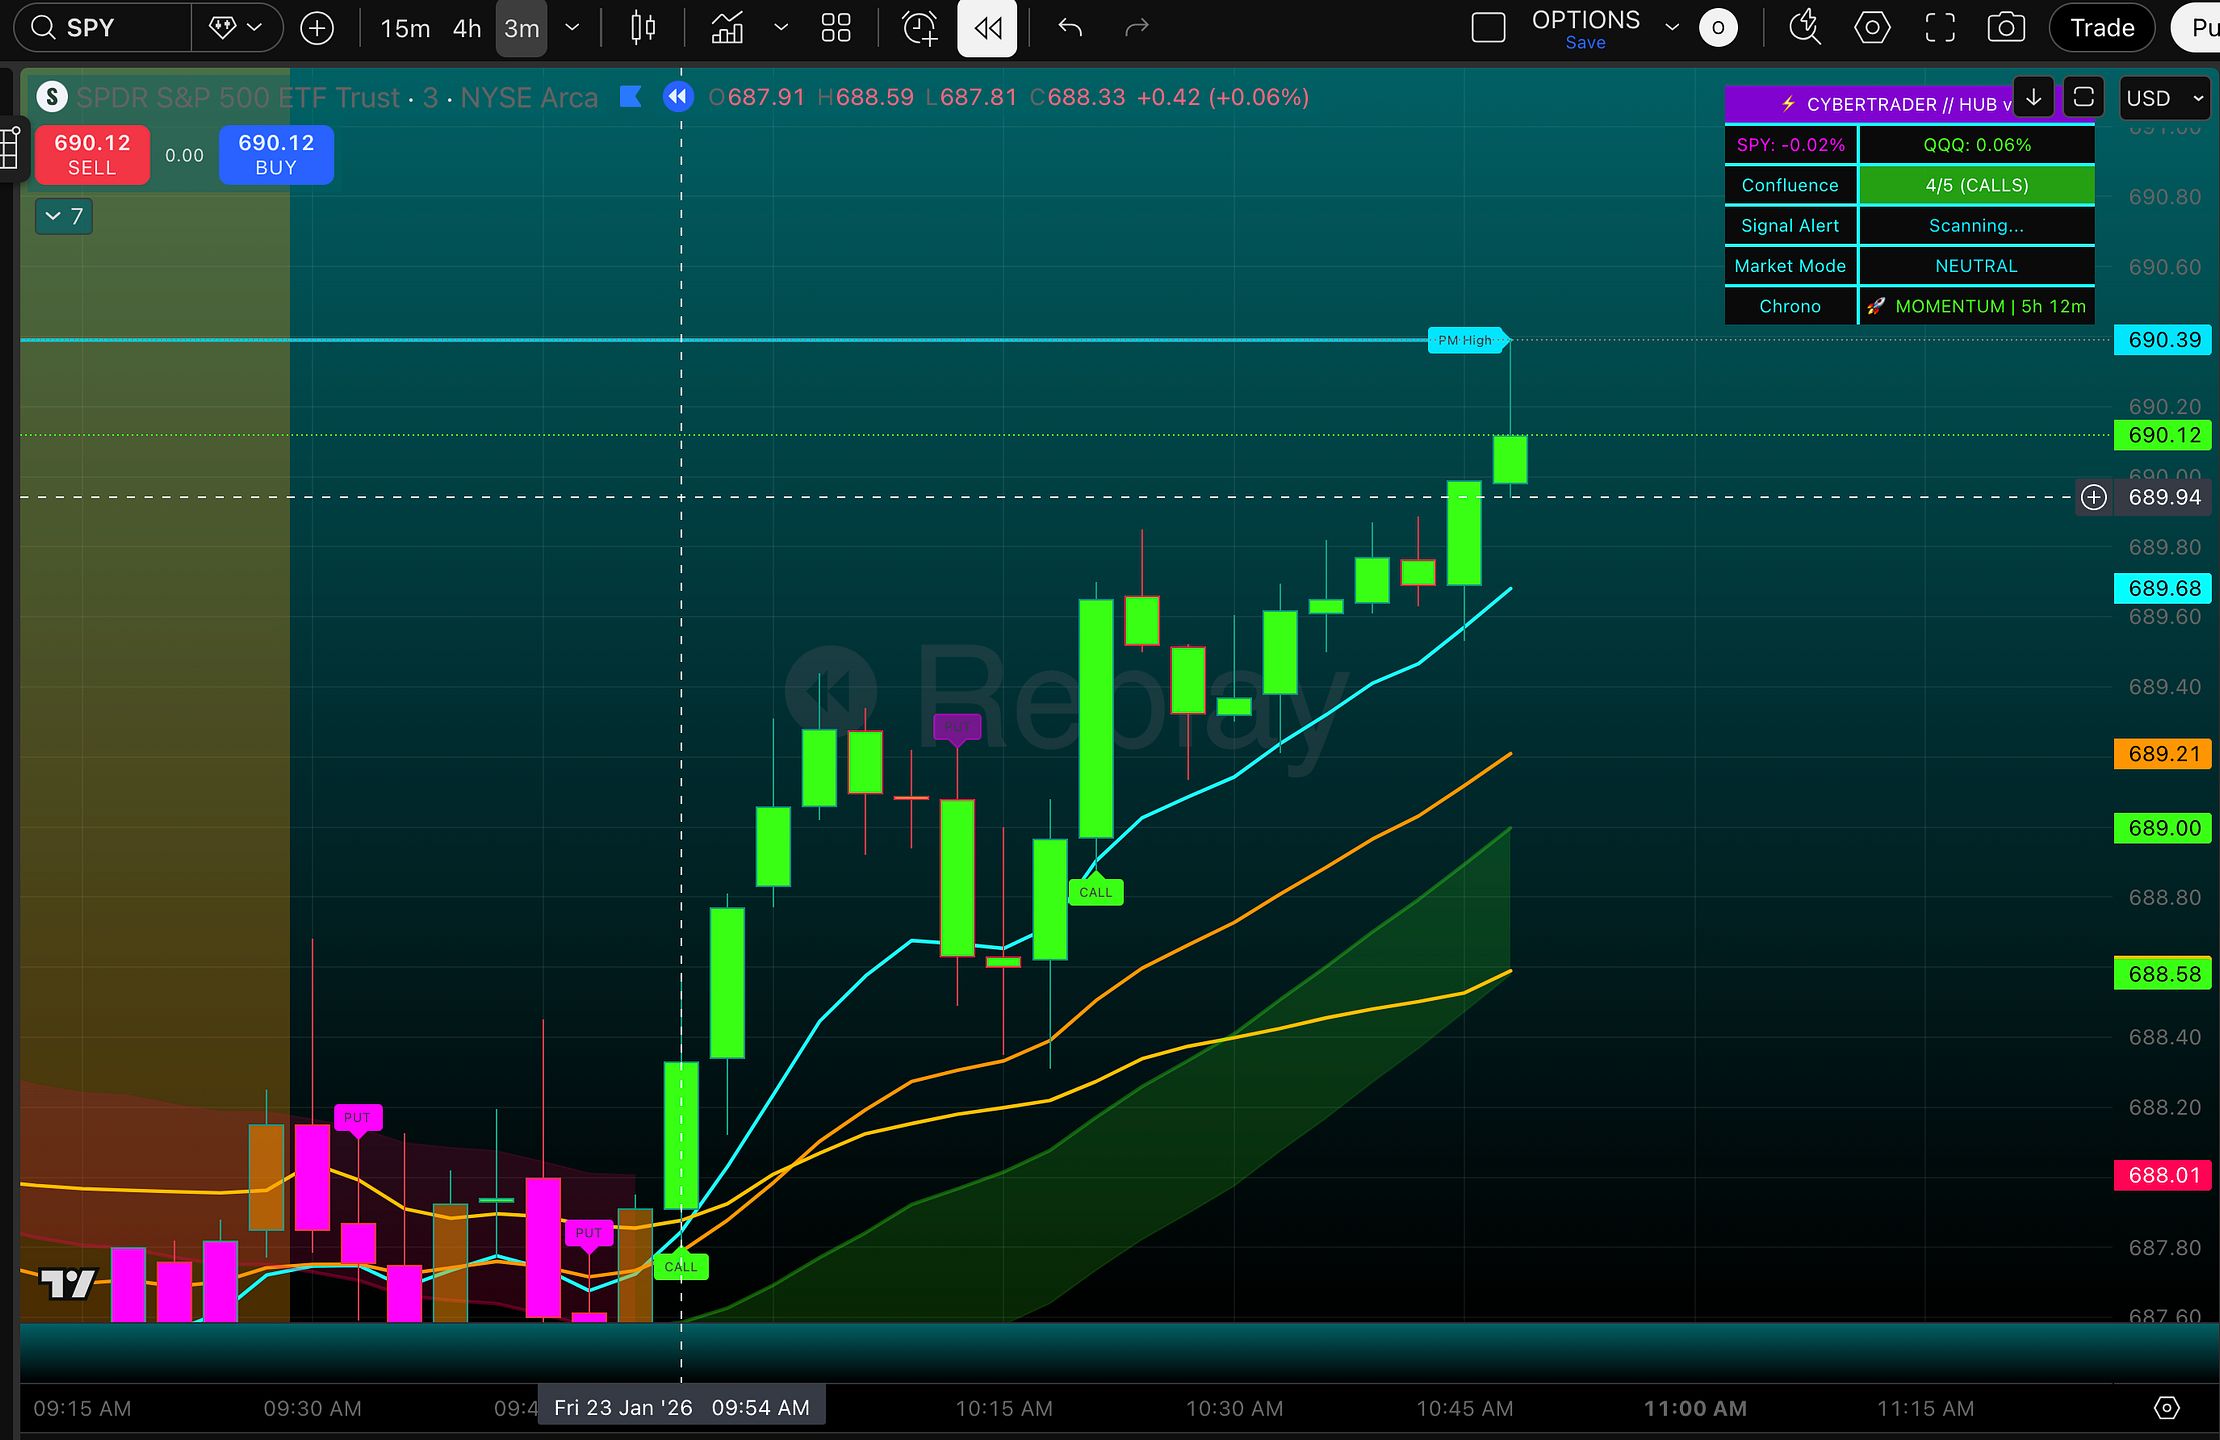Click the blue 690.12 BUY button

tap(276, 155)
